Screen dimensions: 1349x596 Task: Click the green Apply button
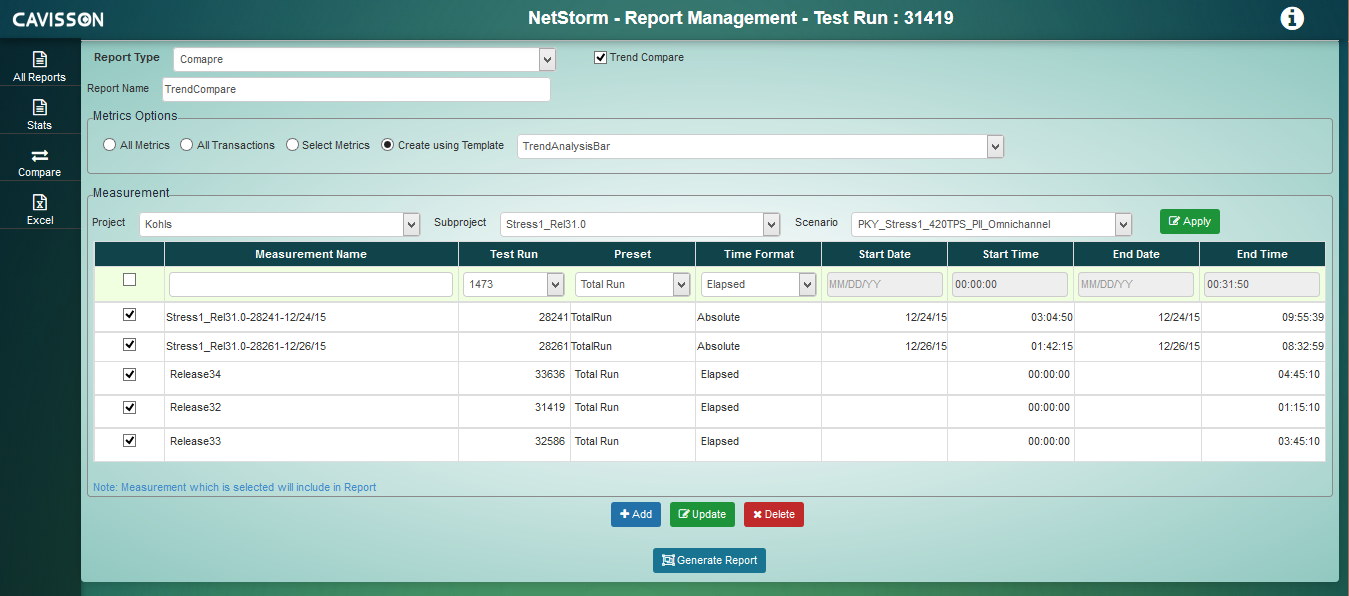point(1190,221)
